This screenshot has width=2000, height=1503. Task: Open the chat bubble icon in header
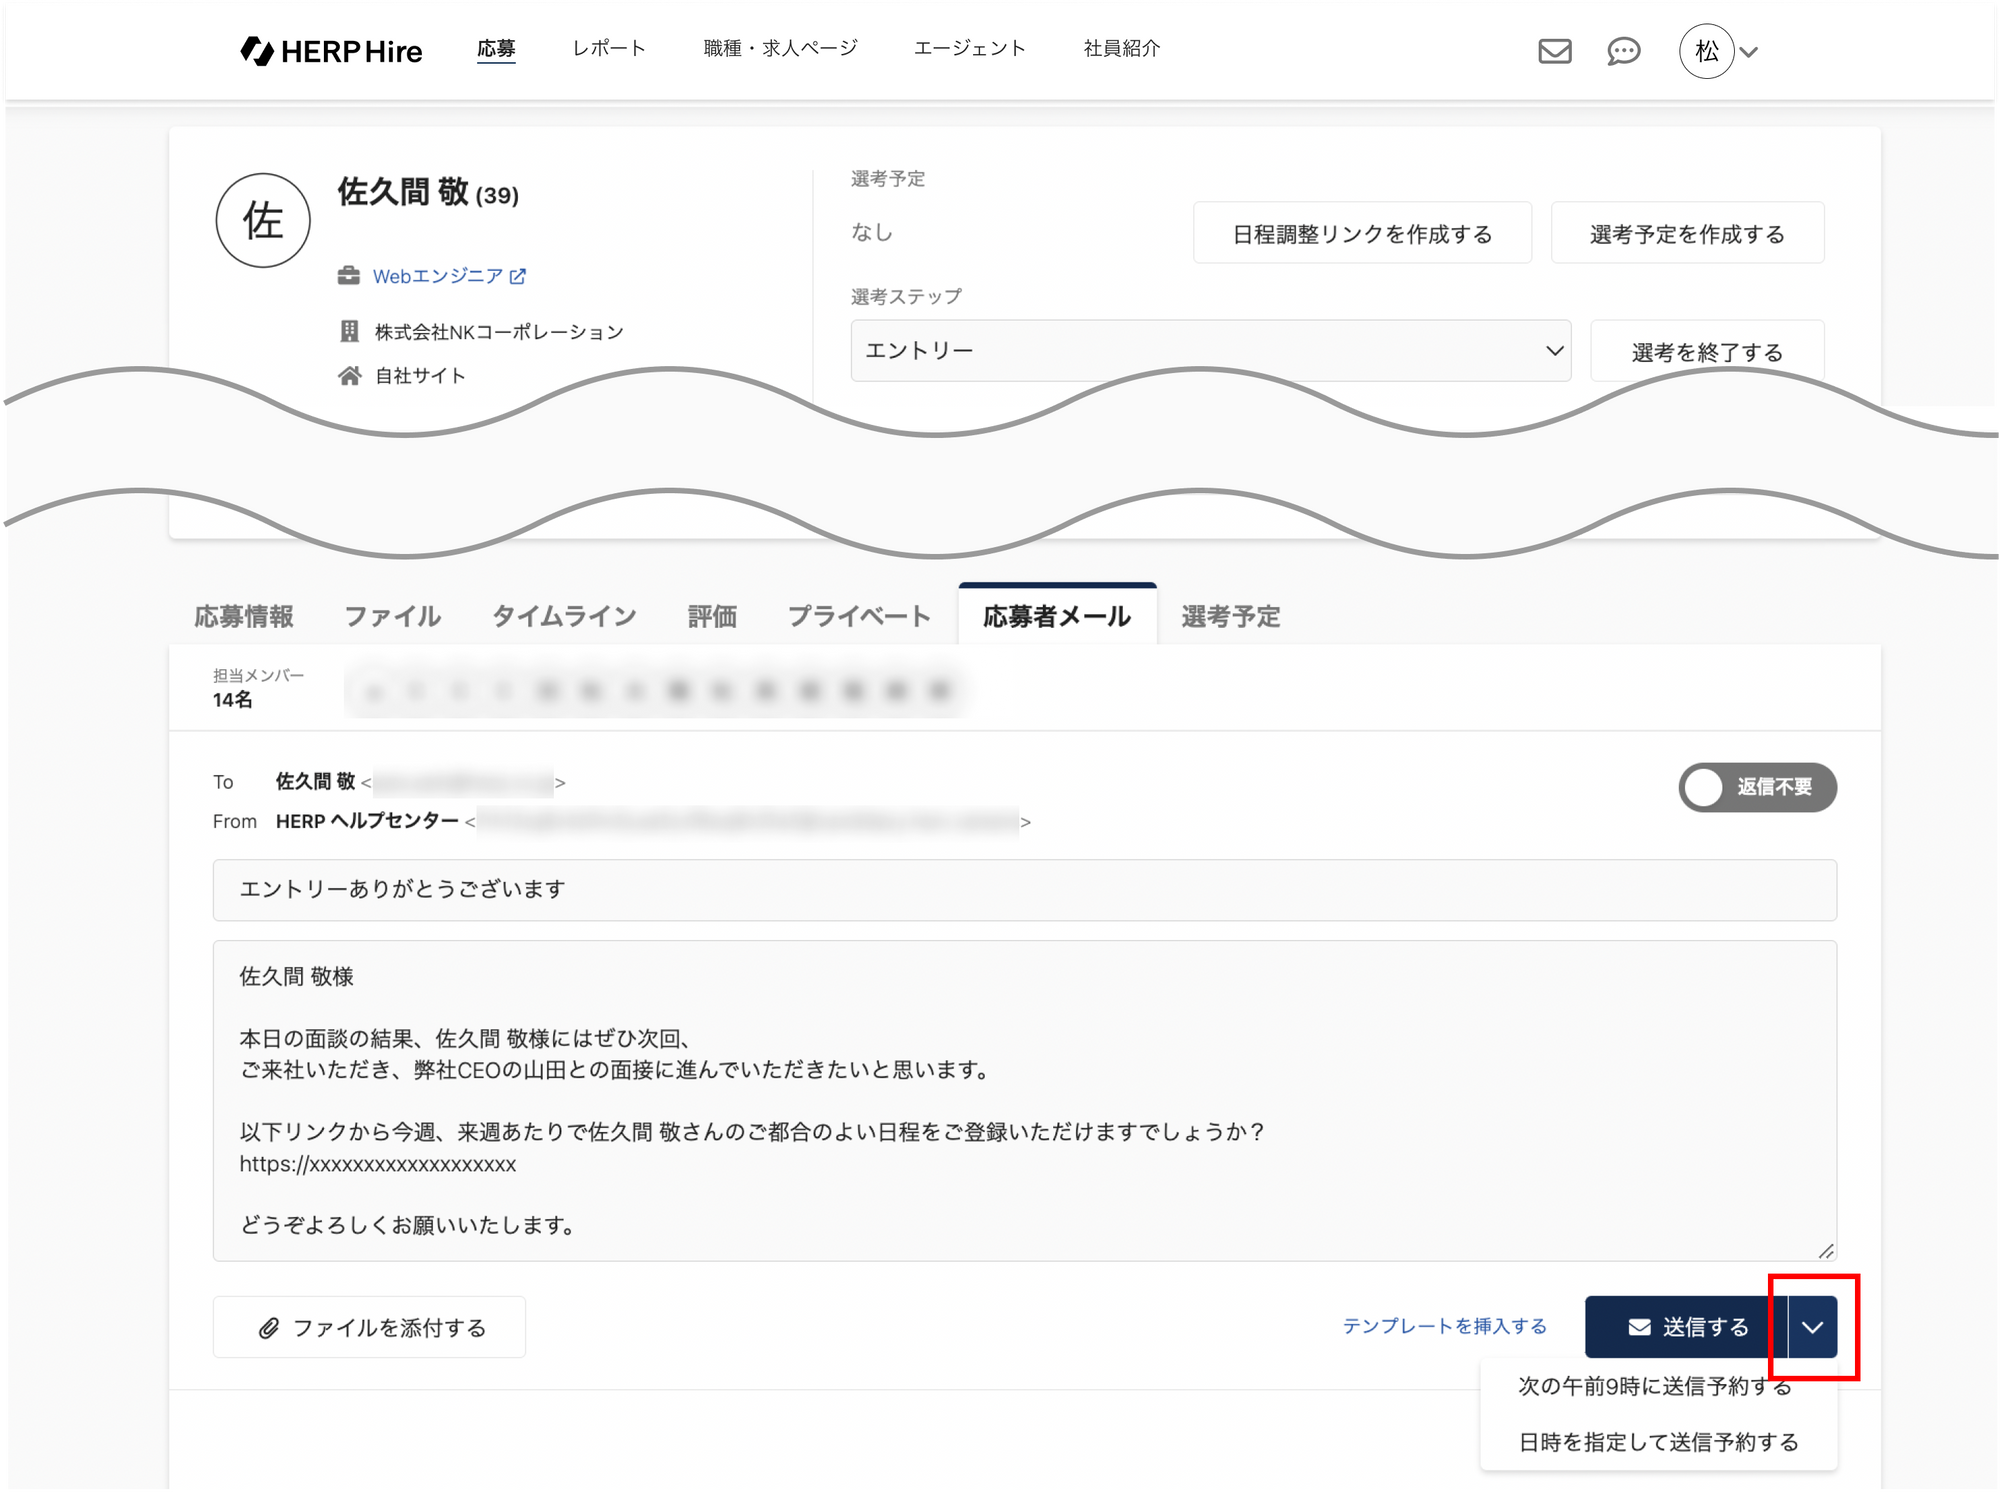(x=1623, y=51)
